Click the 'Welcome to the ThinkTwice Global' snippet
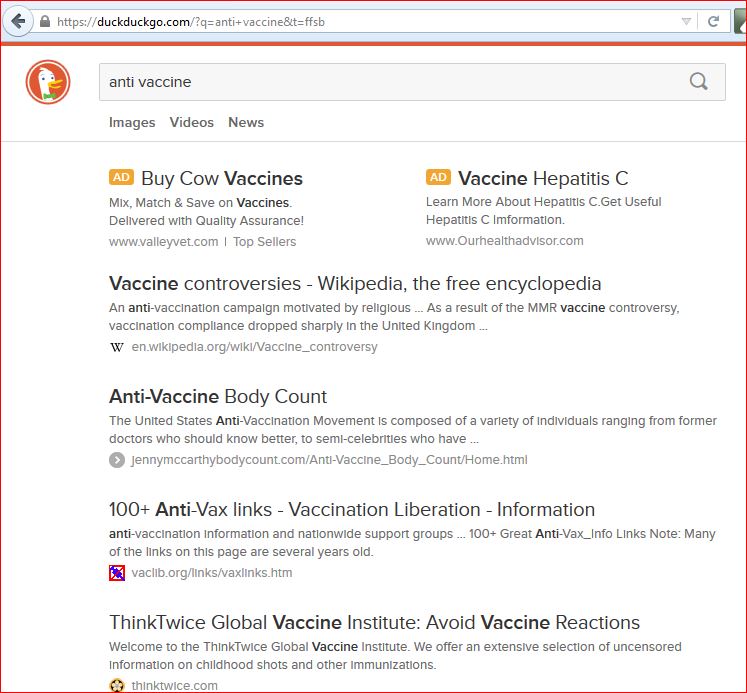The width and height of the screenshot is (747, 693). [x=395, y=655]
